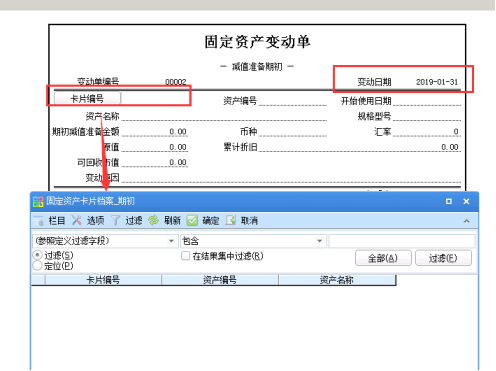Click the filter value input field
This screenshot has height=371, width=496.
pos(402,241)
